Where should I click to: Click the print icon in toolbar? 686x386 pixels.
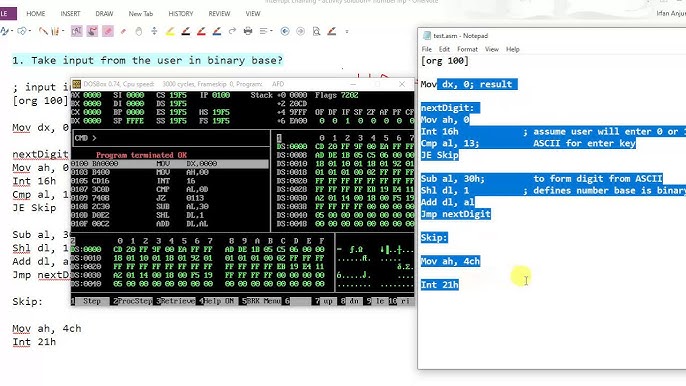[248, 31]
